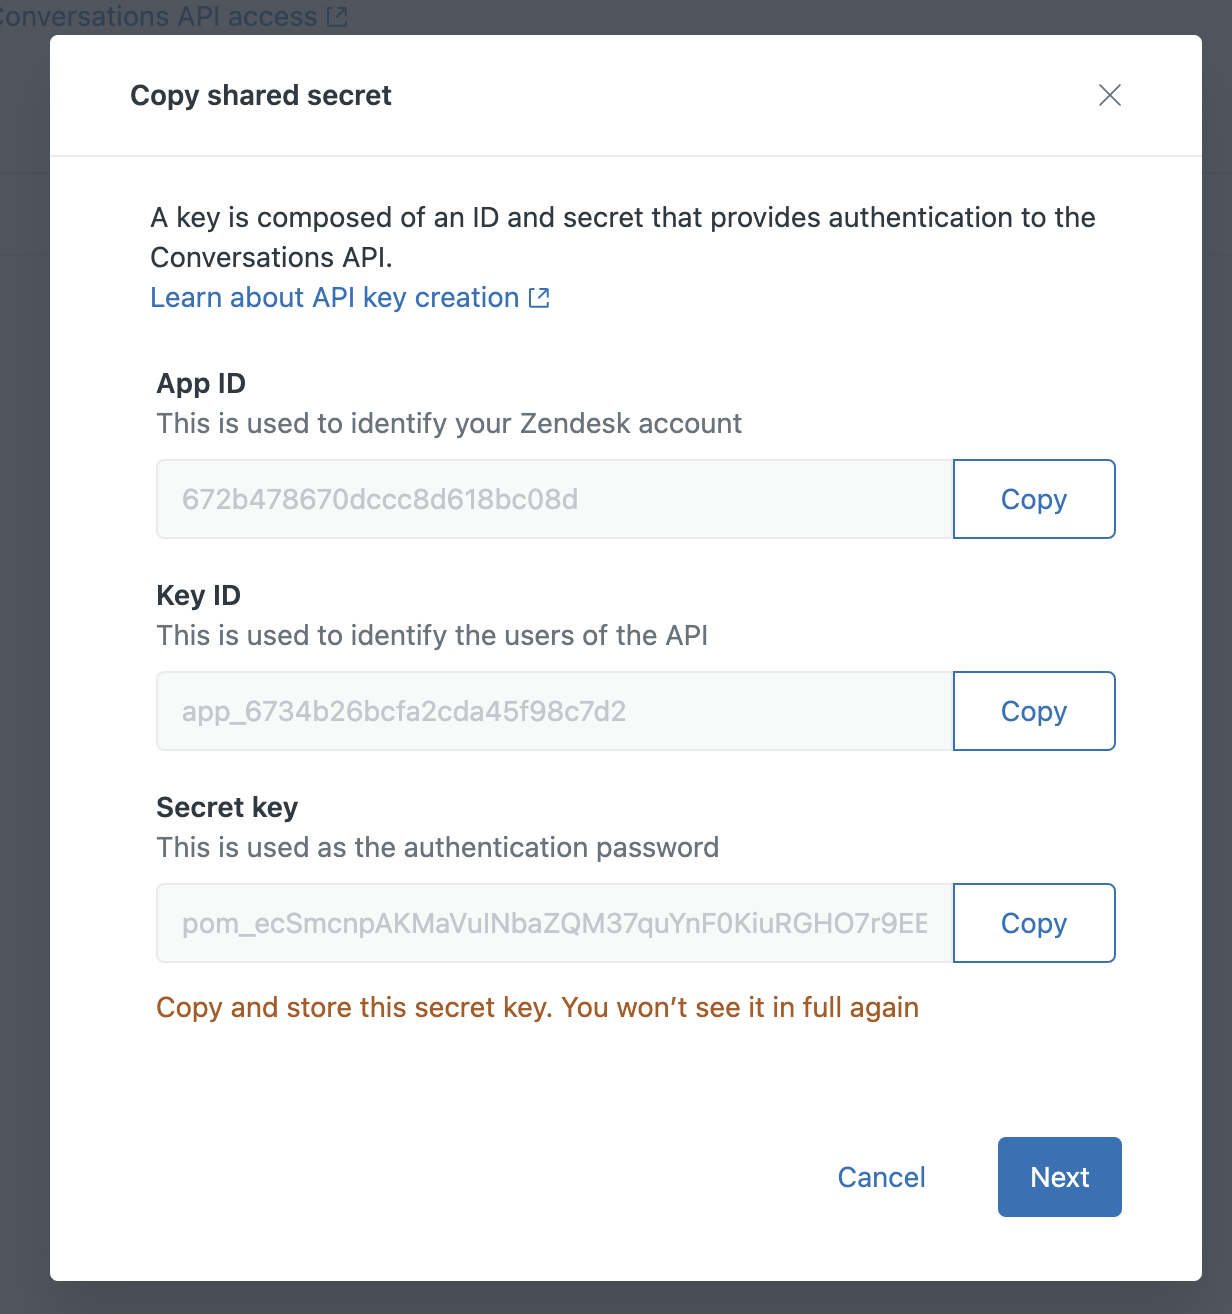Click the App ID text field
1232x1314 pixels.
pos(554,499)
